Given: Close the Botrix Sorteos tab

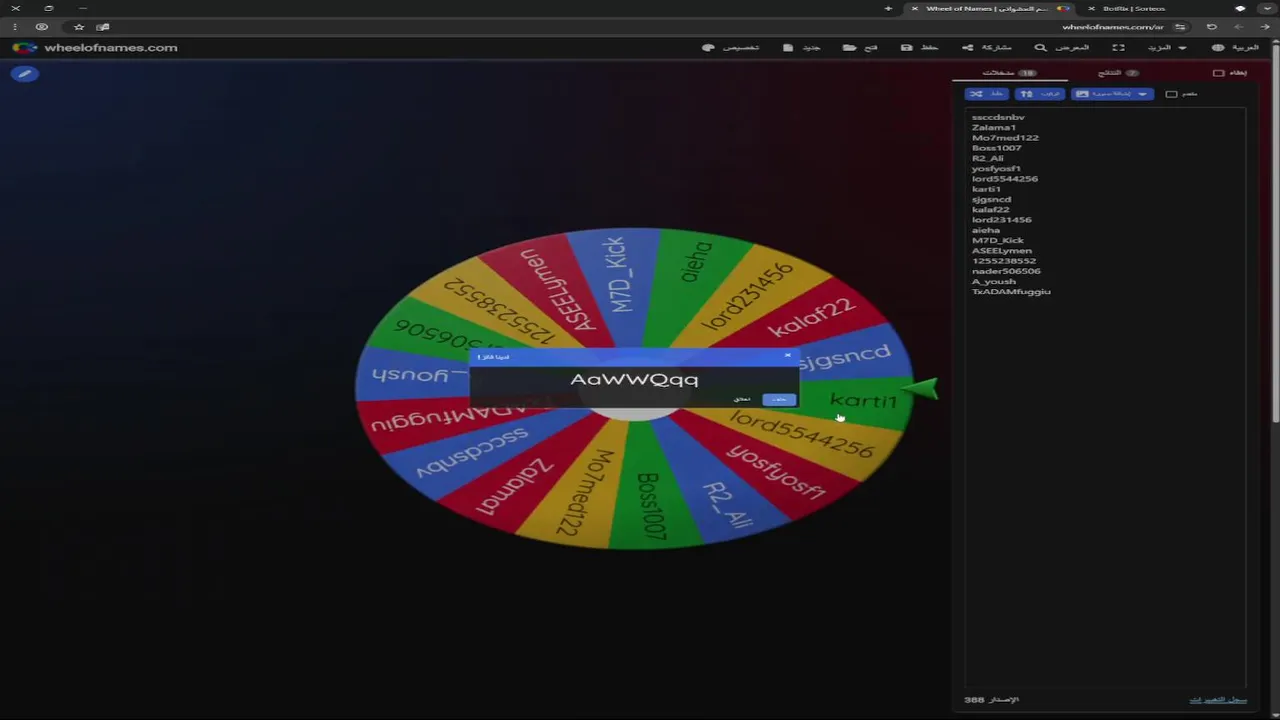Looking at the screenshot, I should (1091, 9).
